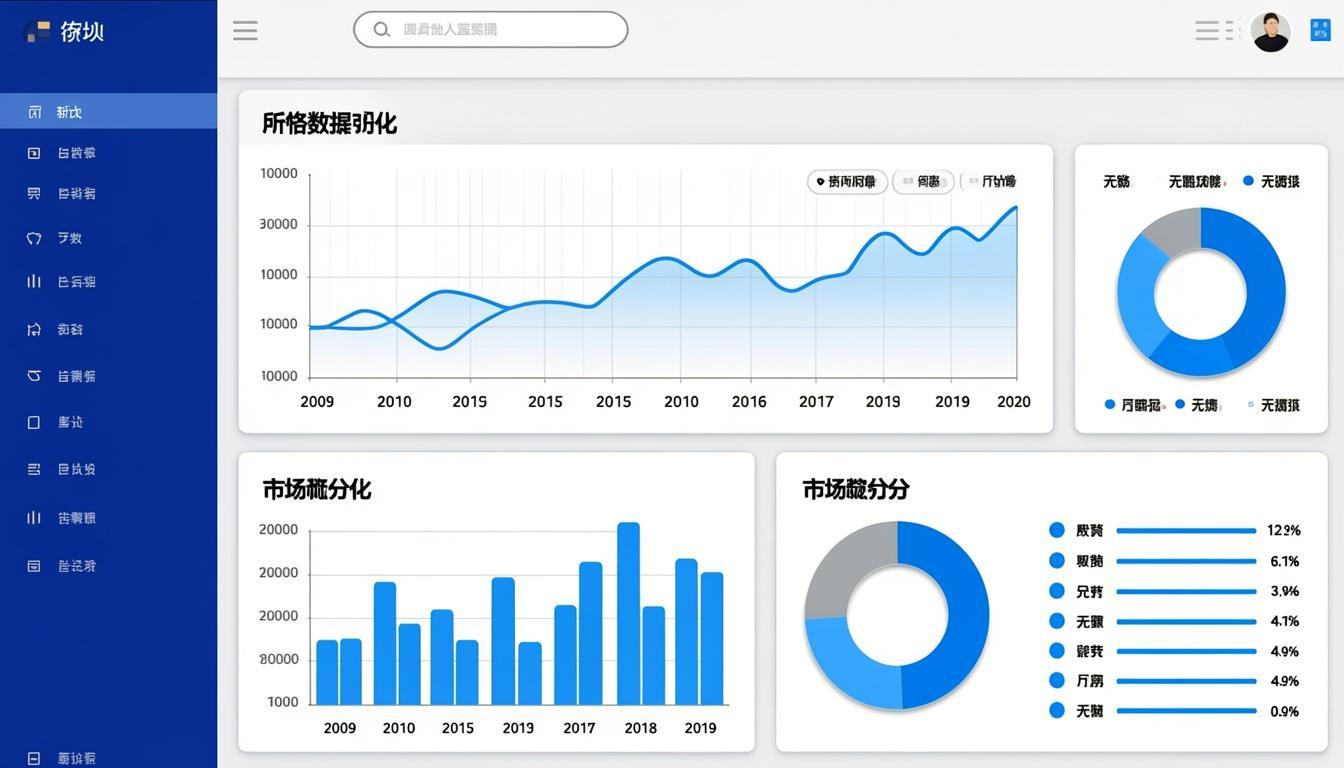Toggle the rightmost pill above the line chart
This screenshot has width=1344, height=768.
tap(992, 181)
